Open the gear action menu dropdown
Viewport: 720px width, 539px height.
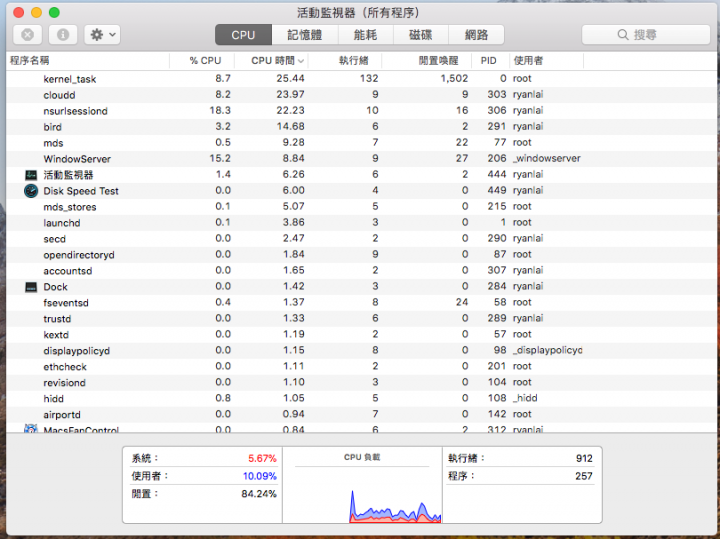(102, 34)
